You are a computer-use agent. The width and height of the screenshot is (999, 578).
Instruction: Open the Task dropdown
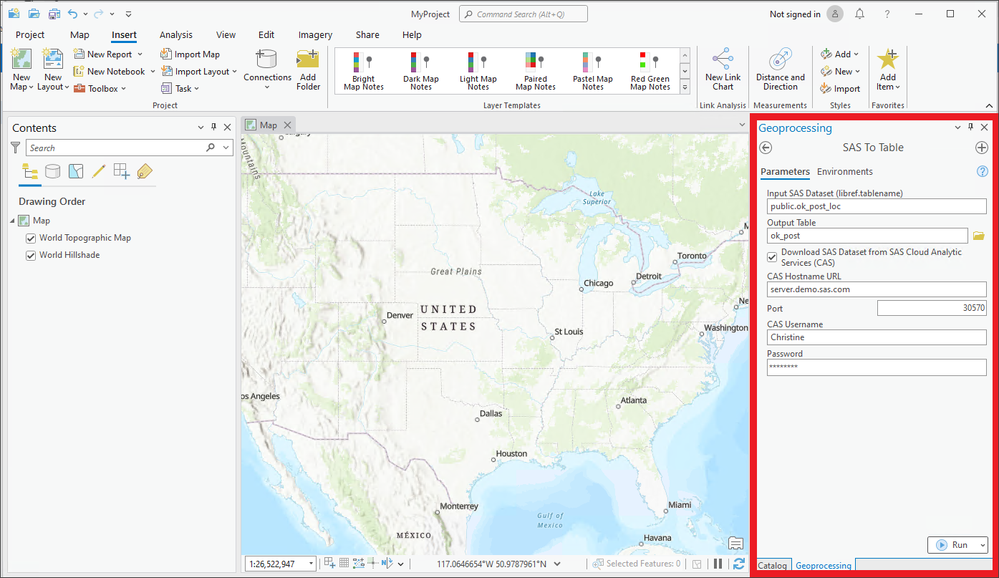click(197, 89)
